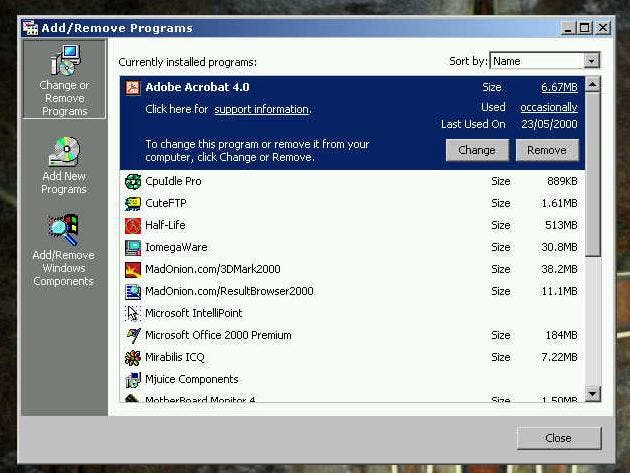Open the support information link

[262, 109]
